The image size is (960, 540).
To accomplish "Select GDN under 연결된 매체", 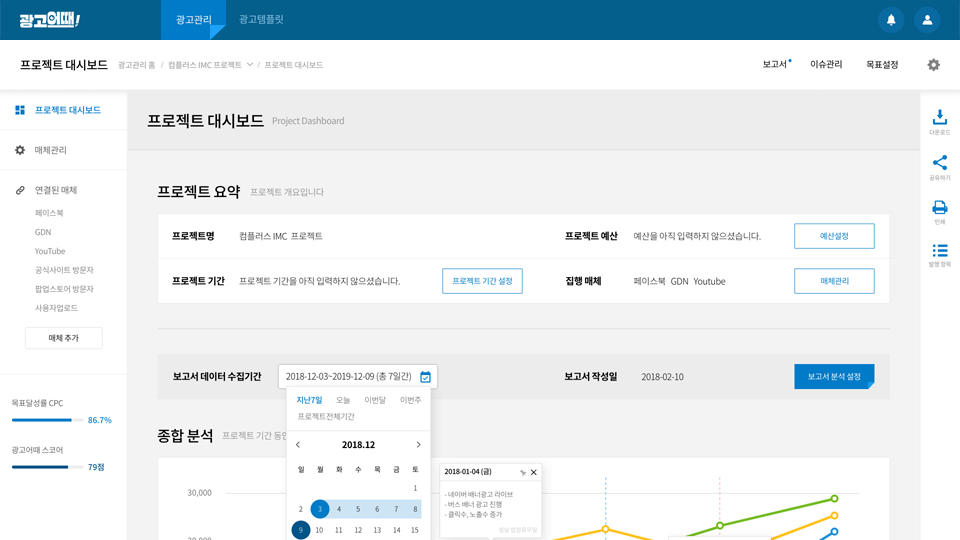I will (x=43, y=232).
